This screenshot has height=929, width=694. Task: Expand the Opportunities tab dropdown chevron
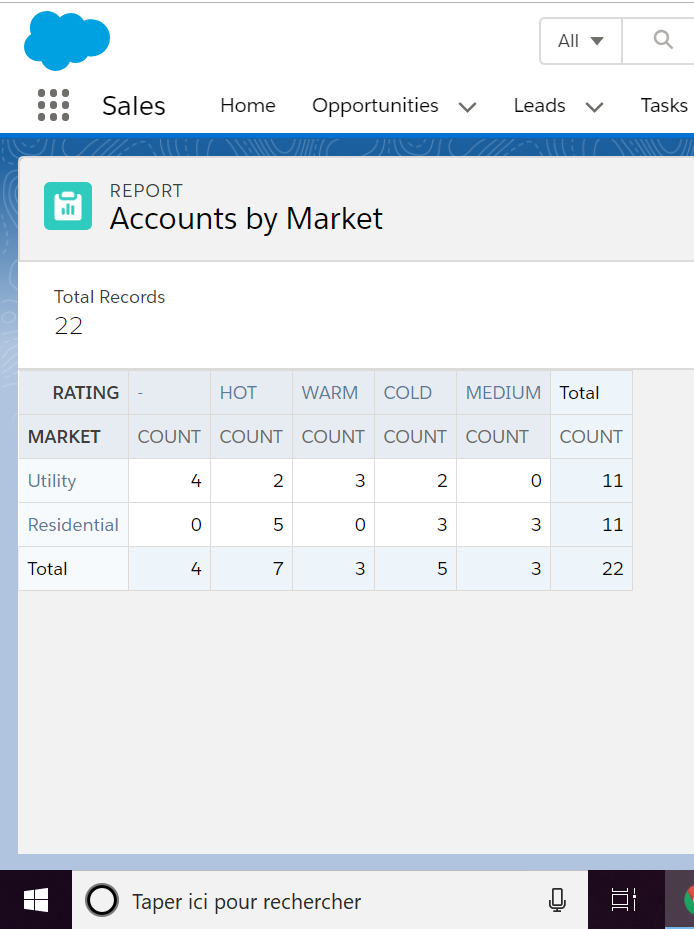click(467, 107)
